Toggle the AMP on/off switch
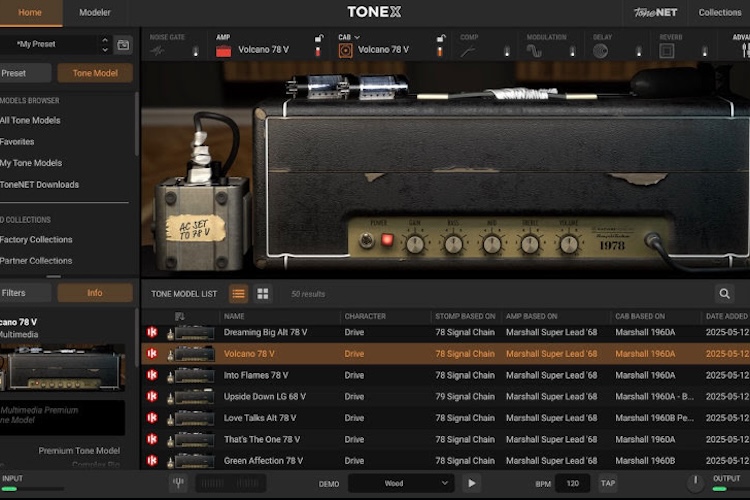This screenshot has width=750, height=500. pyautogui.click(x=318, y=52)
